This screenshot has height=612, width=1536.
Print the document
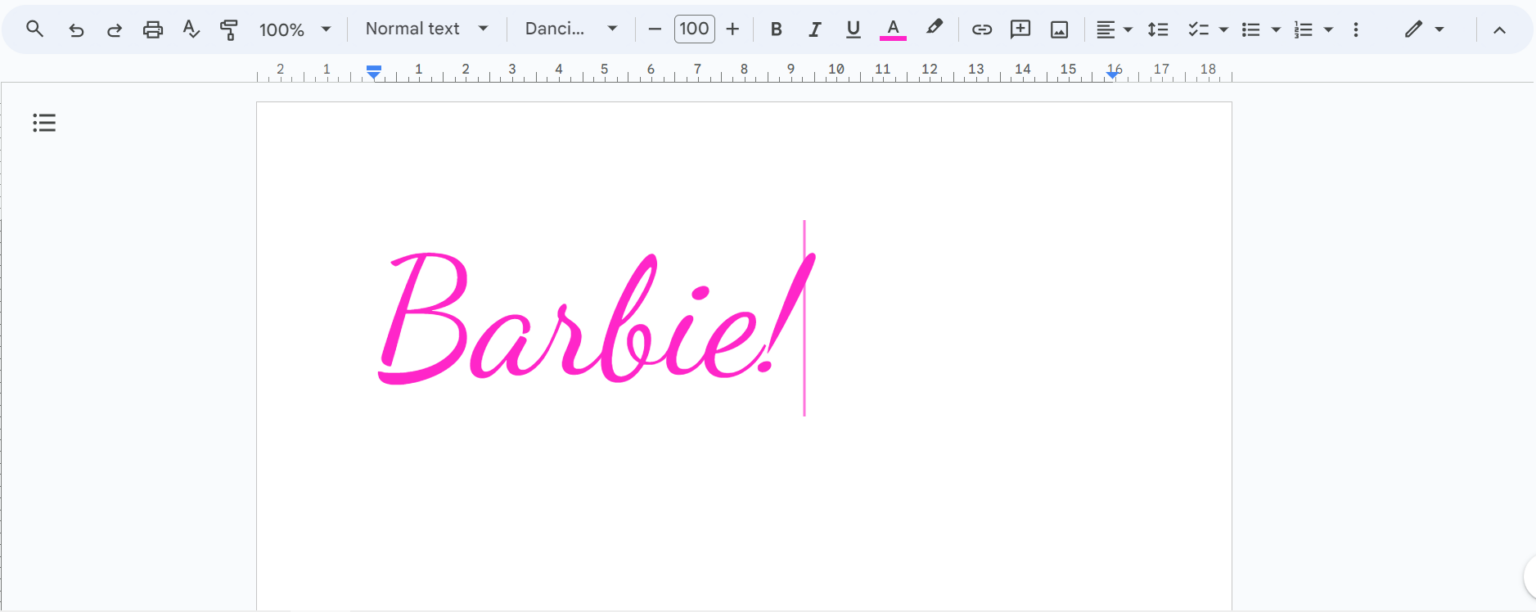(152, 29)
